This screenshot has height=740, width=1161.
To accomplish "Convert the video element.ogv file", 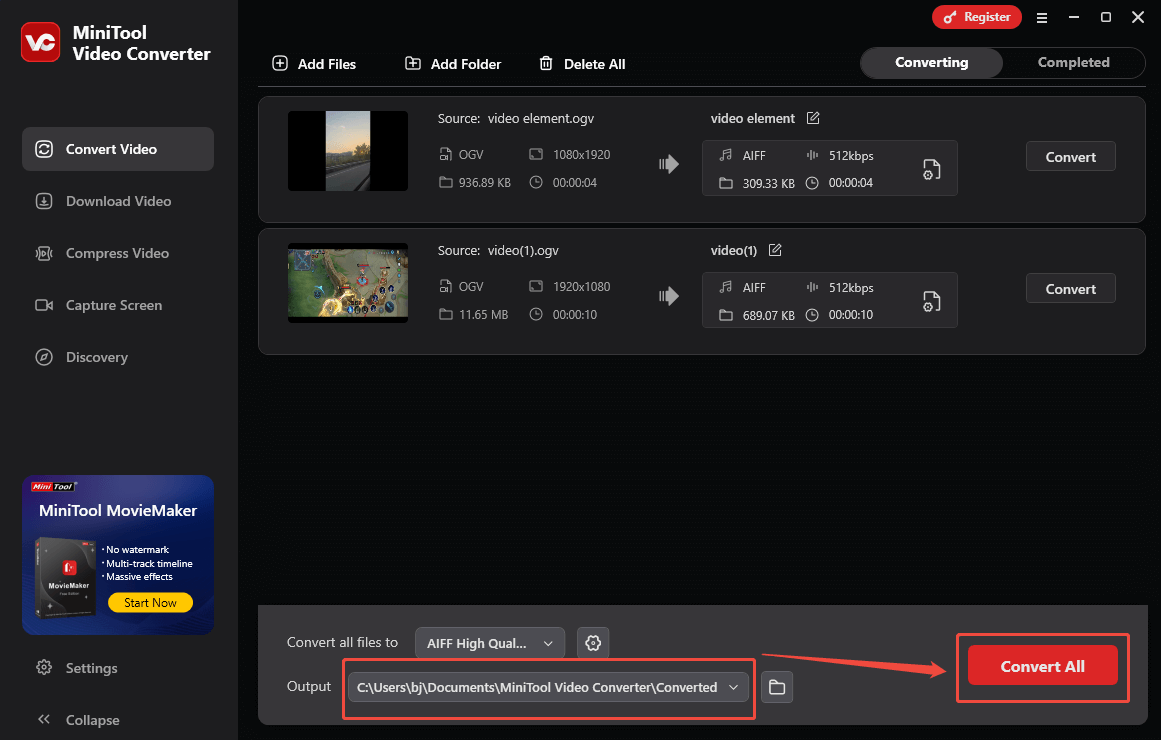I will click(1071, 156).
